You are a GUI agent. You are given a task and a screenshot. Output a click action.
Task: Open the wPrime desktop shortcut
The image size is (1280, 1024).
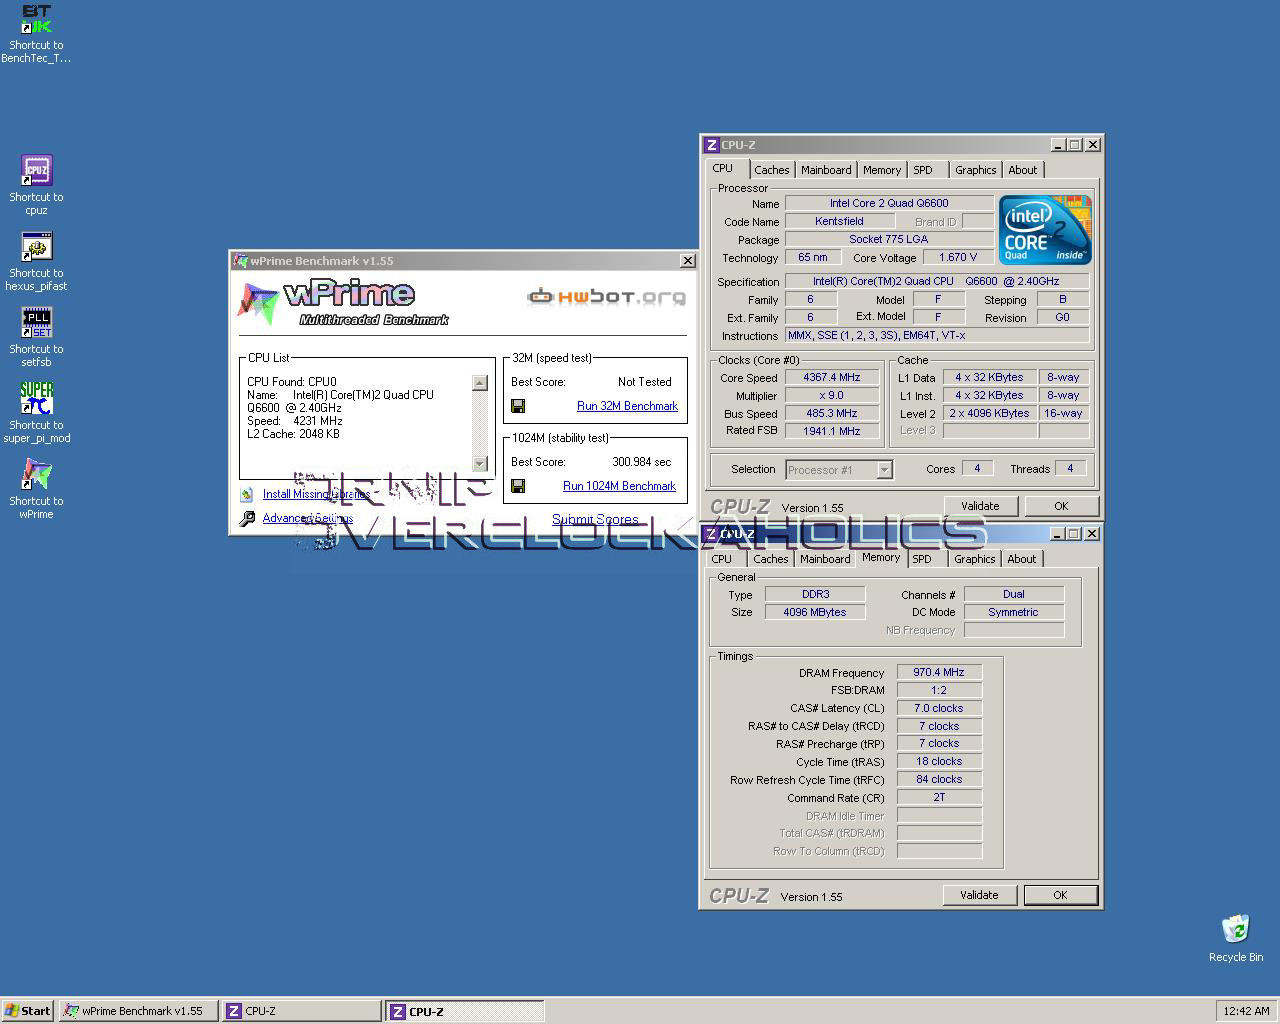36,475
